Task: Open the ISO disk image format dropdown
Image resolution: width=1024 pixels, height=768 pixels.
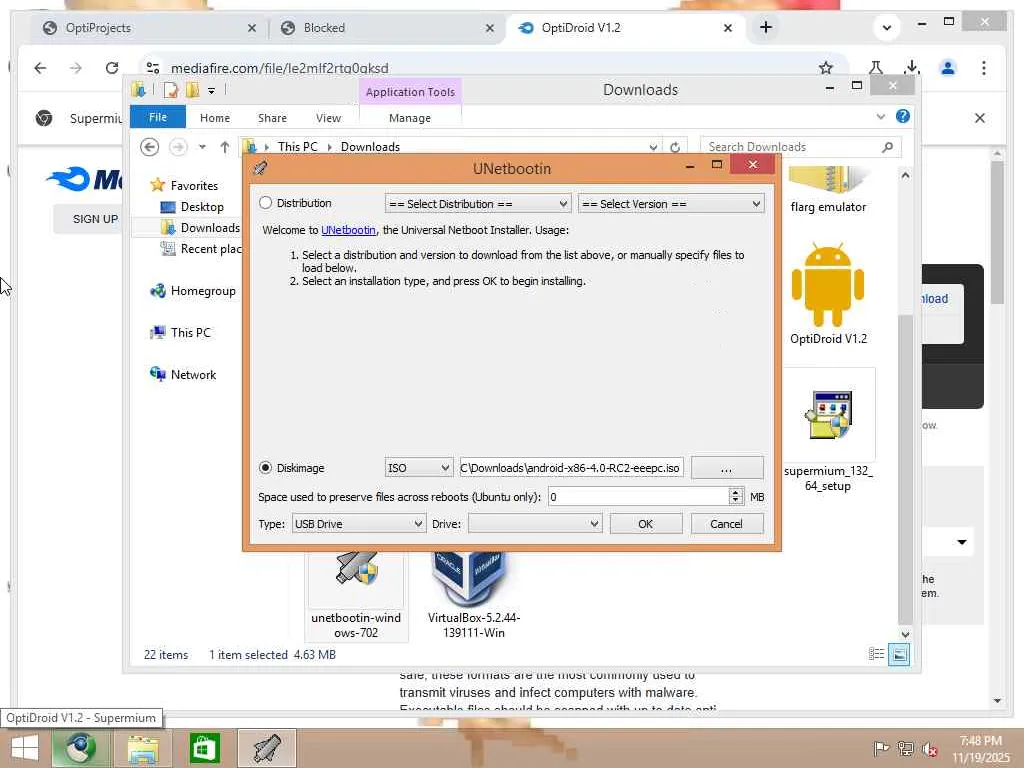Action: coord(418,468)
